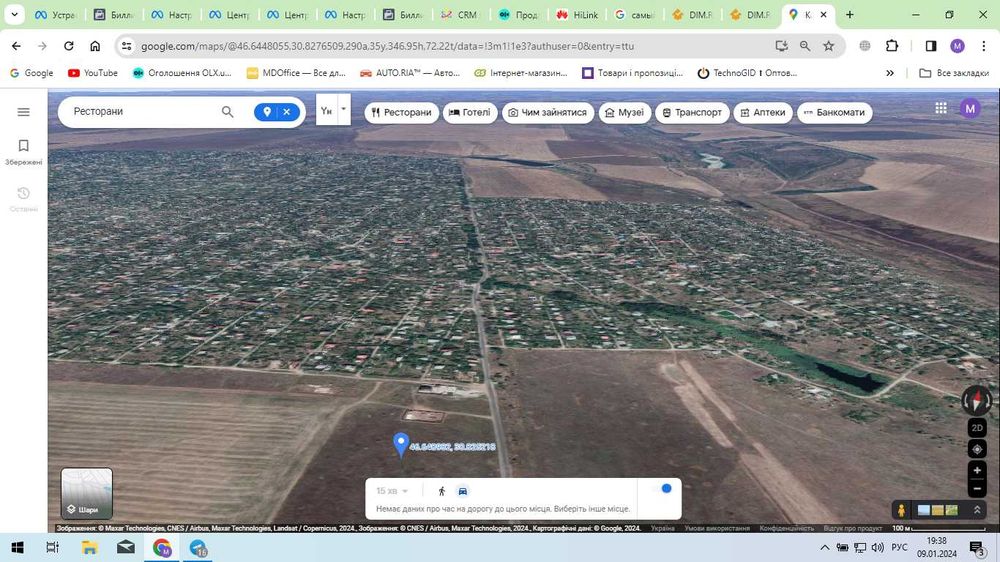Image resolution: width=1000 pixels, height=562 pixels.
Task: Select walking travel mode
Action: tap(441, 491)
